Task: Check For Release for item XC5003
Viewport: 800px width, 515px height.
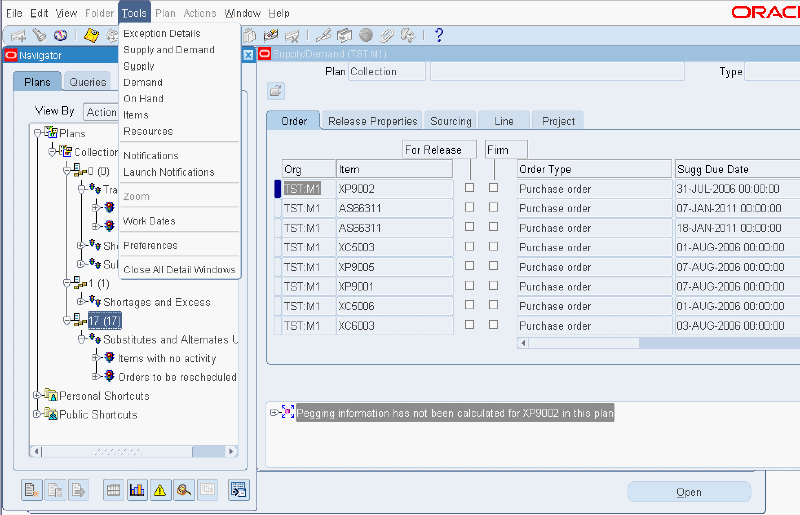Action: 469,247
